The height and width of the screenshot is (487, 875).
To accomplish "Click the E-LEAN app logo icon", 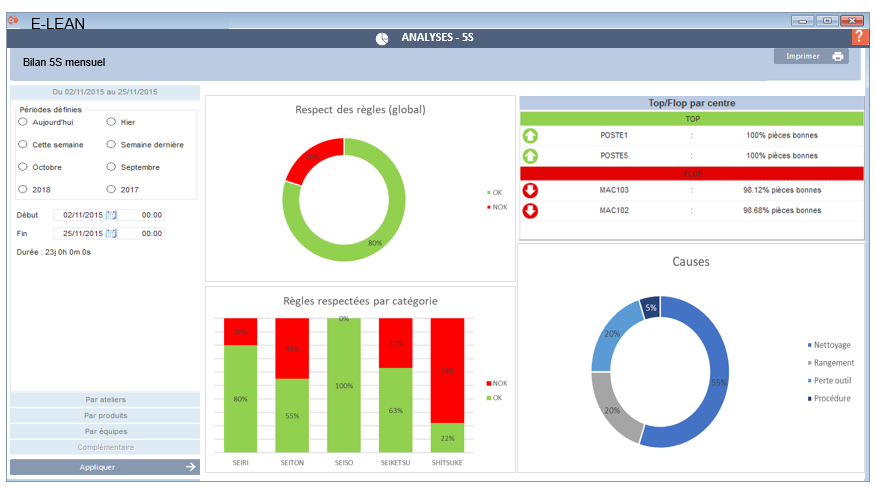I will tap(13, 21).
